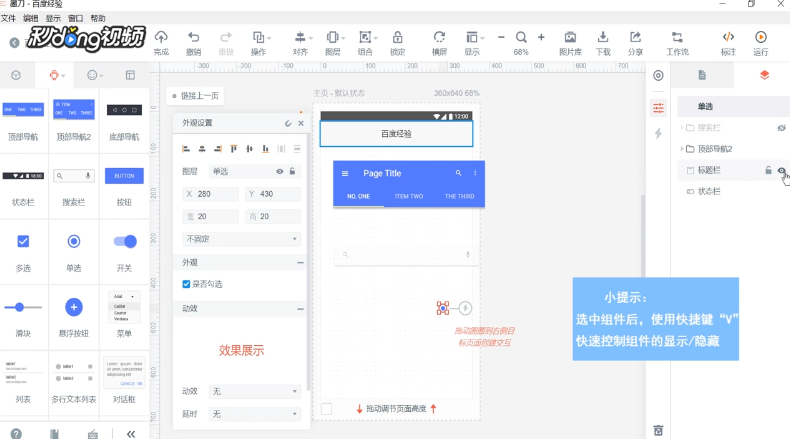Click the 分享 share icon
Image resolution: width=790 pixels, height=439 pixels.
pyautogui.click(x=635, y=37)
